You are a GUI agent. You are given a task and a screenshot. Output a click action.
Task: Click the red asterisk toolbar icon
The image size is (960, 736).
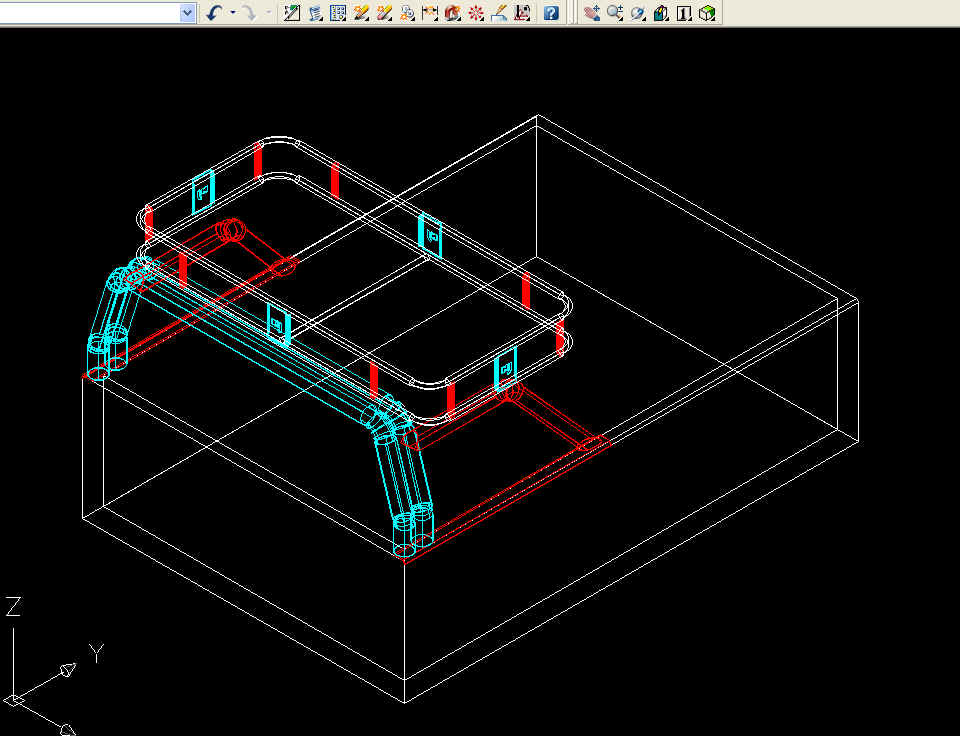[x=476, y=13]
